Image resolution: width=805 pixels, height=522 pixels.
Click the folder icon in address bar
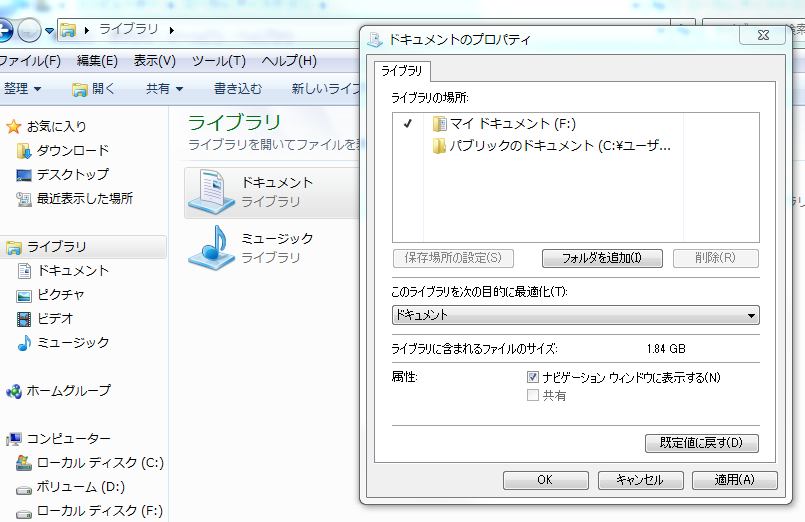point(68,31)
